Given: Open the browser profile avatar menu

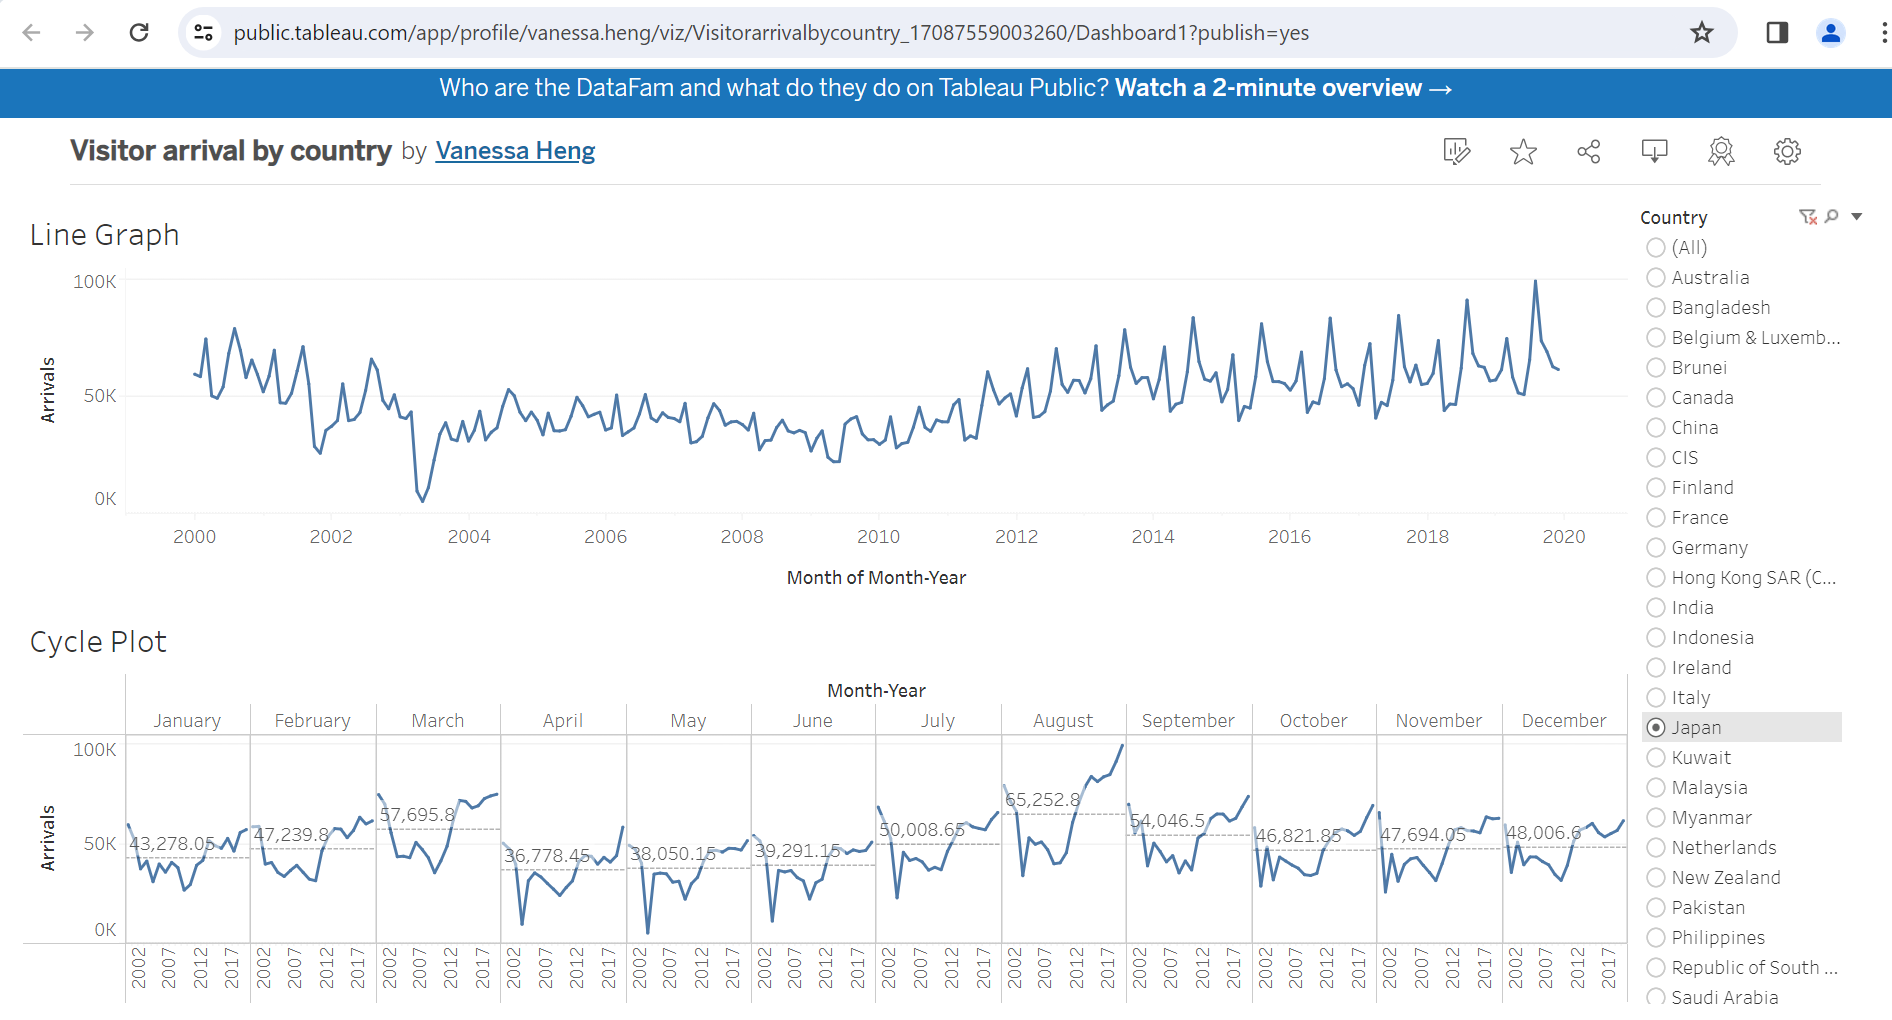Looking at the screenshot, I should coord(1830,33).
